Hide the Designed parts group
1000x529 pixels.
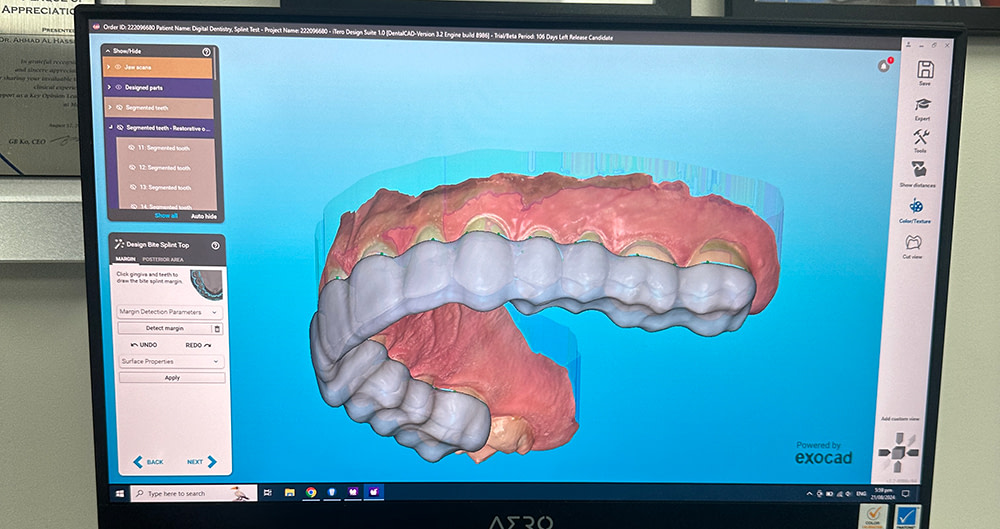click(118, 87)
